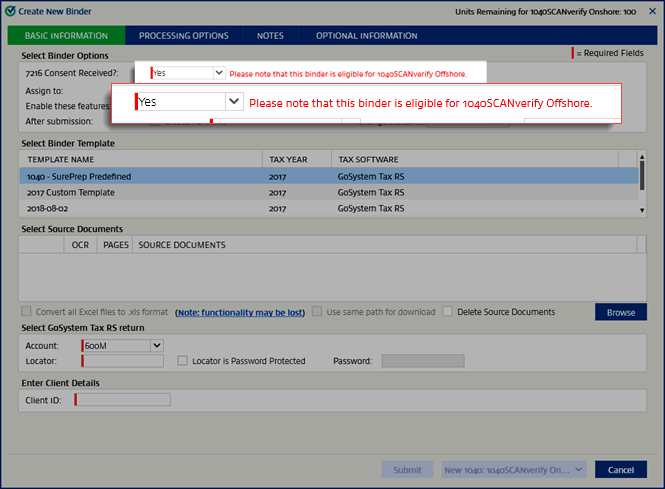
Task: Click the Client ID input field
Action: click(122, 400)
